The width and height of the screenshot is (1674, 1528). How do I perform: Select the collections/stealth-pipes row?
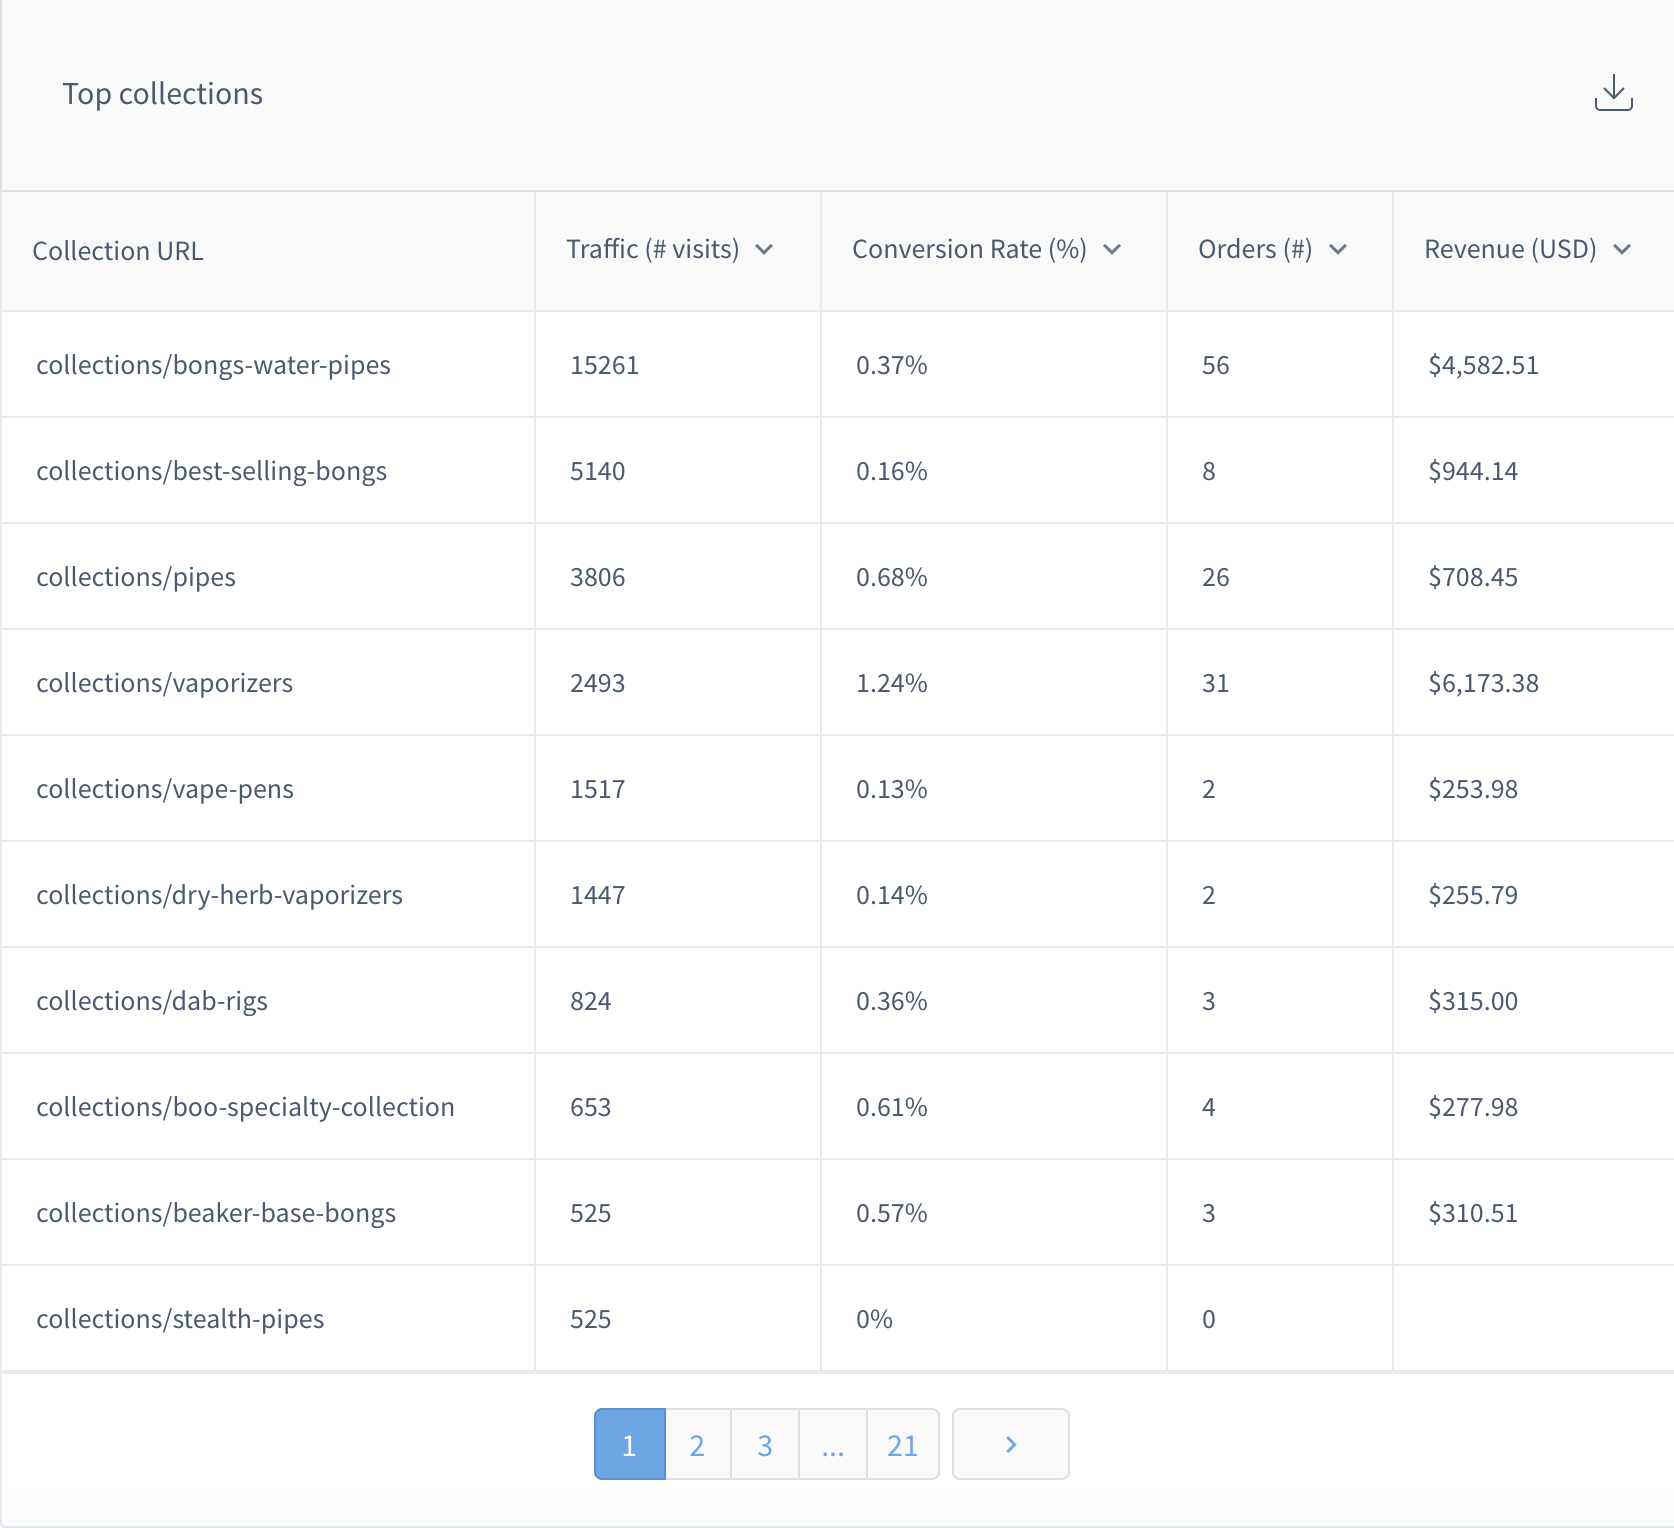click(x=180, y=1318)
